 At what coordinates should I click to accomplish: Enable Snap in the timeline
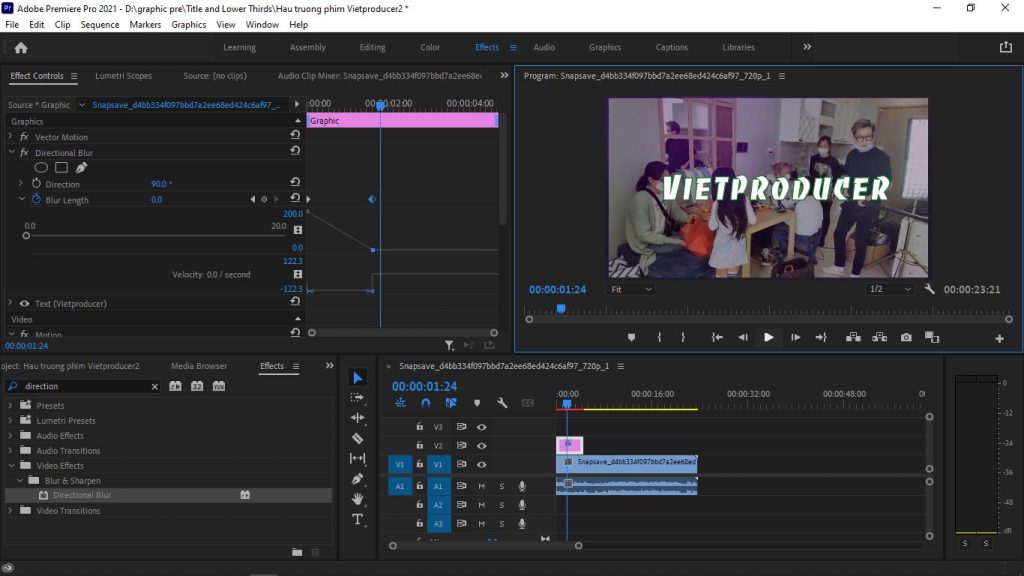click(425, 403)
